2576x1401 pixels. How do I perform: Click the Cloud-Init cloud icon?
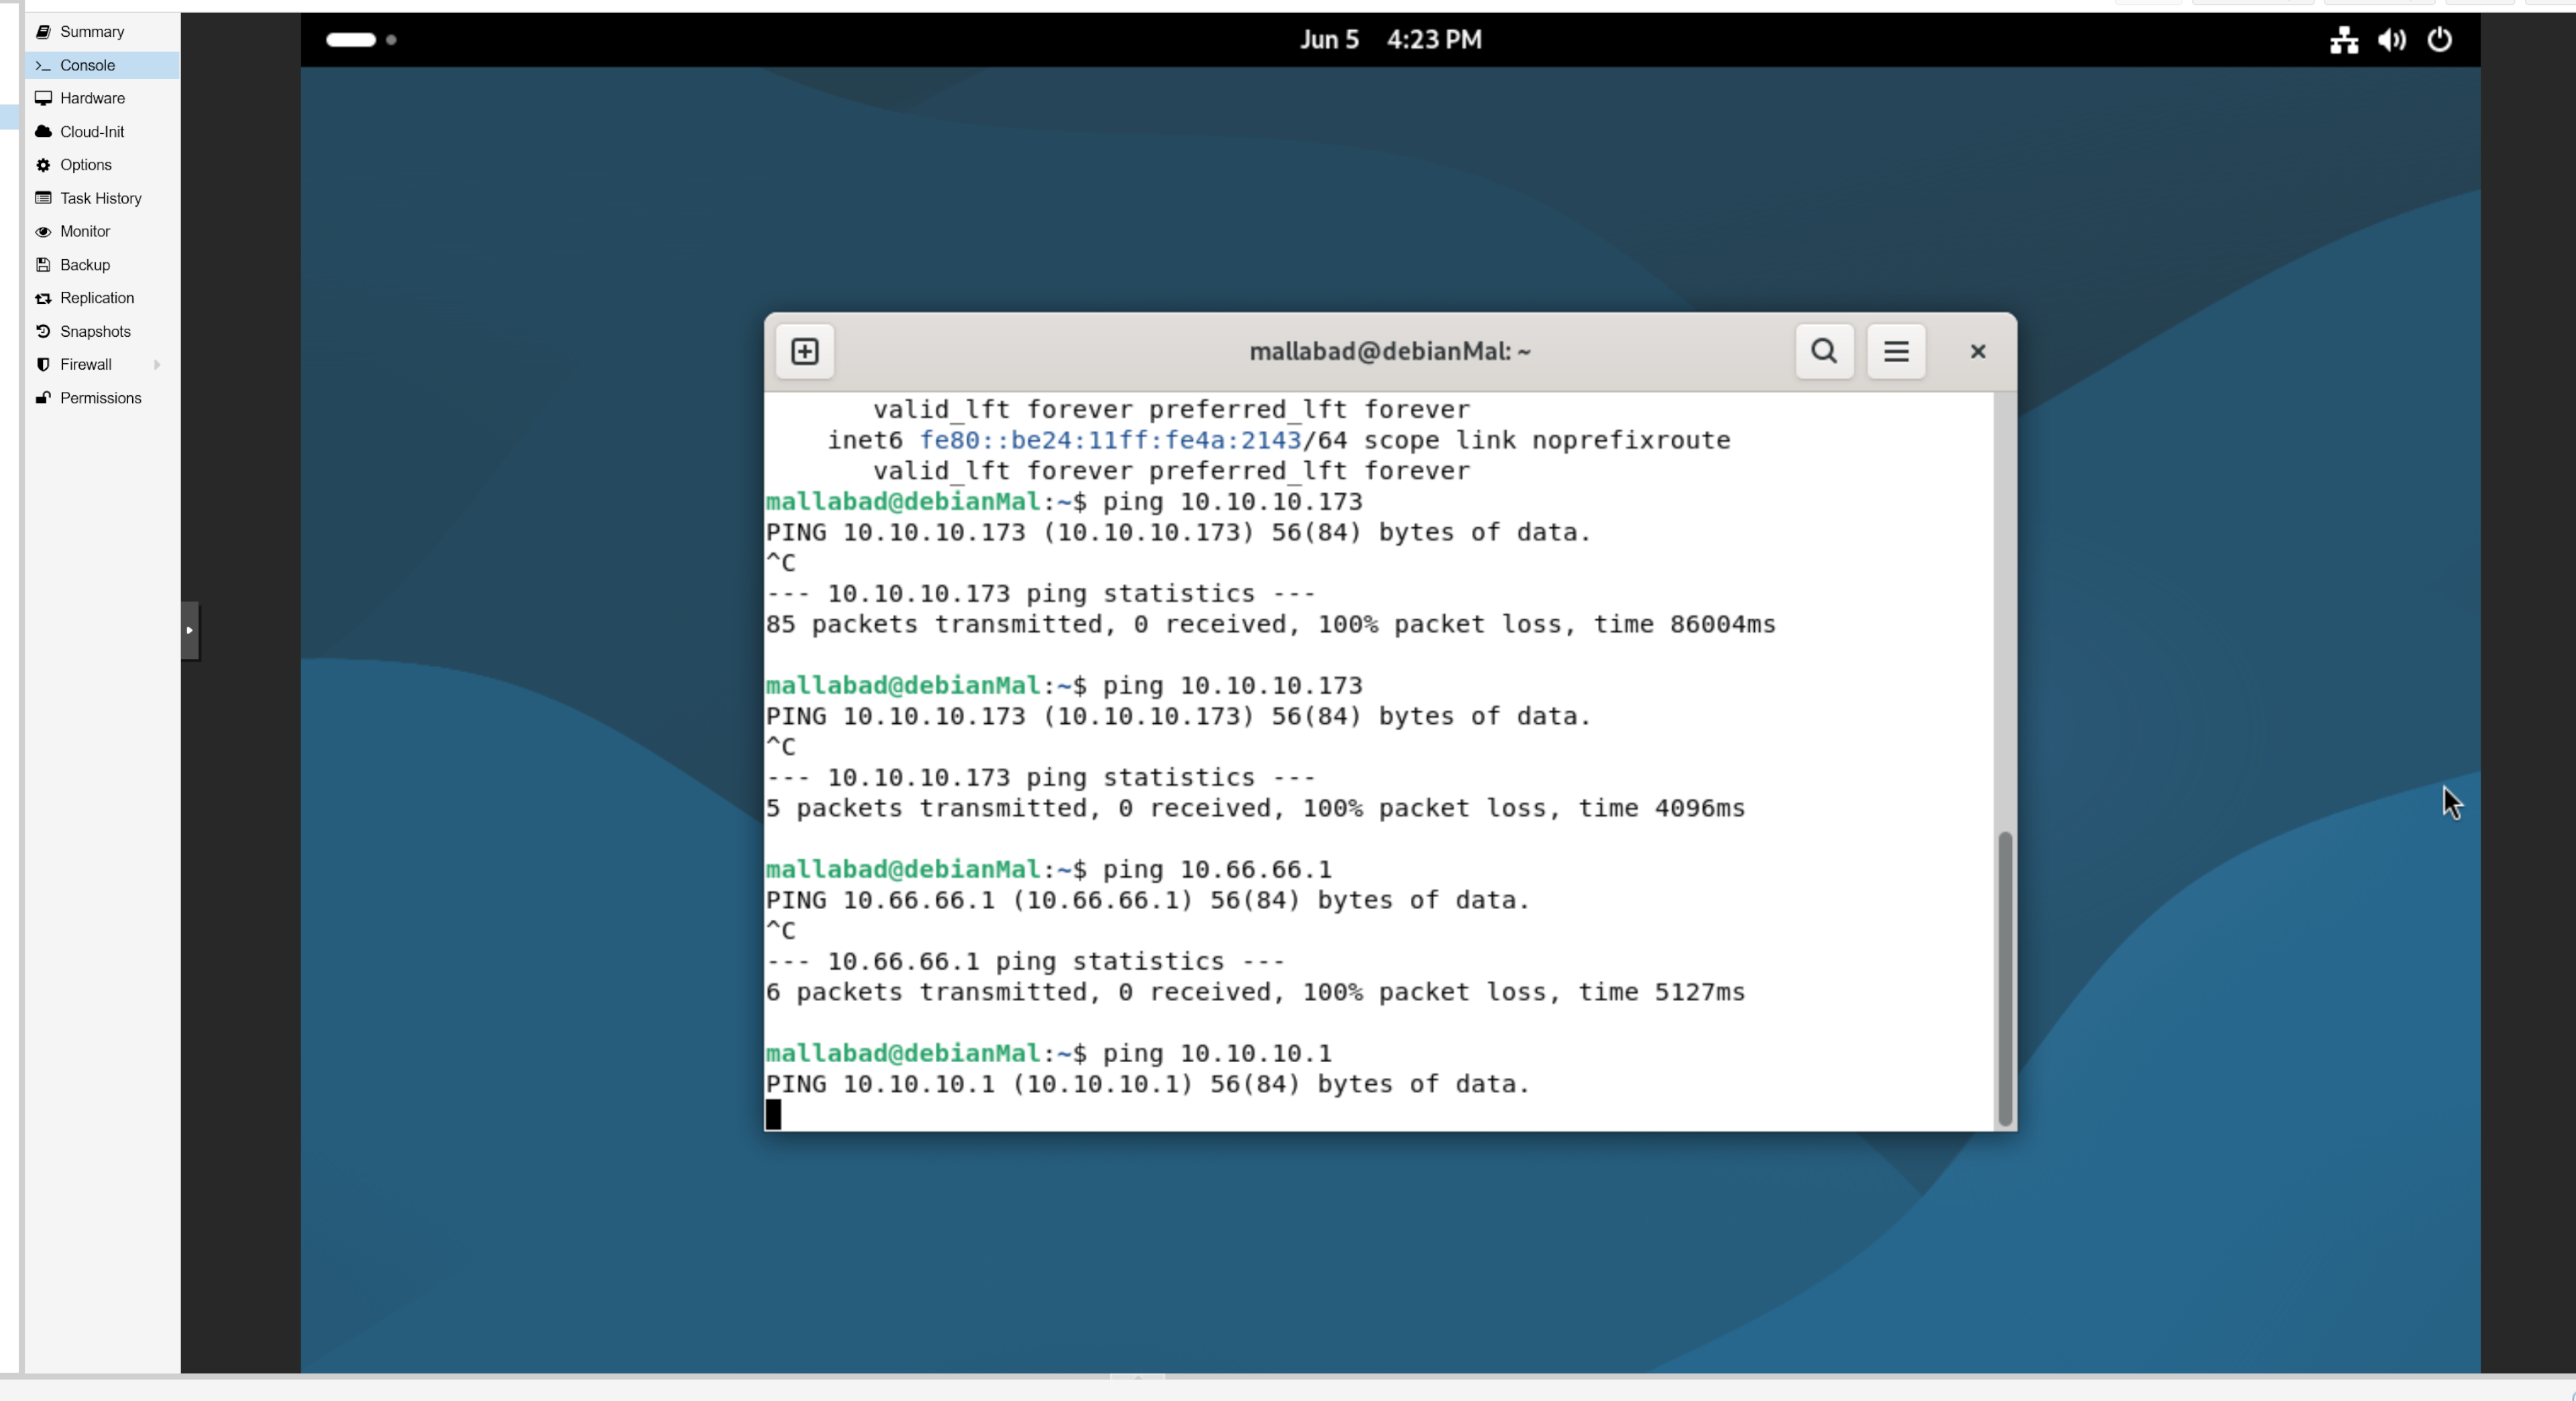tap(43, 131)
